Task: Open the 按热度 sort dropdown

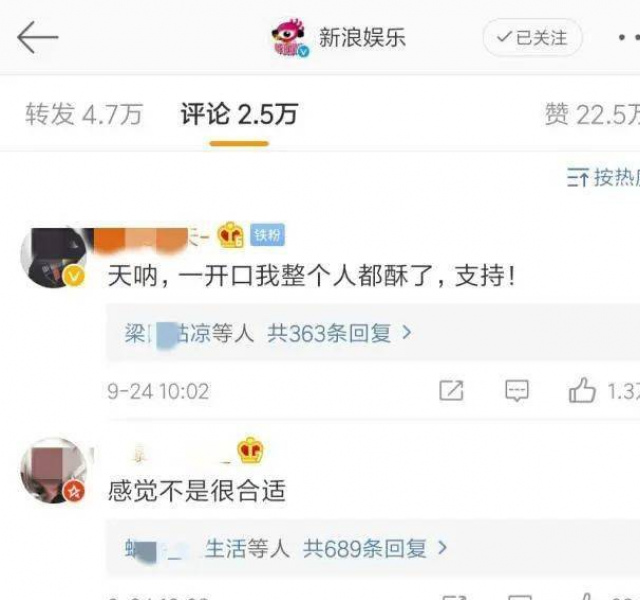Action: tap(603, 178)
